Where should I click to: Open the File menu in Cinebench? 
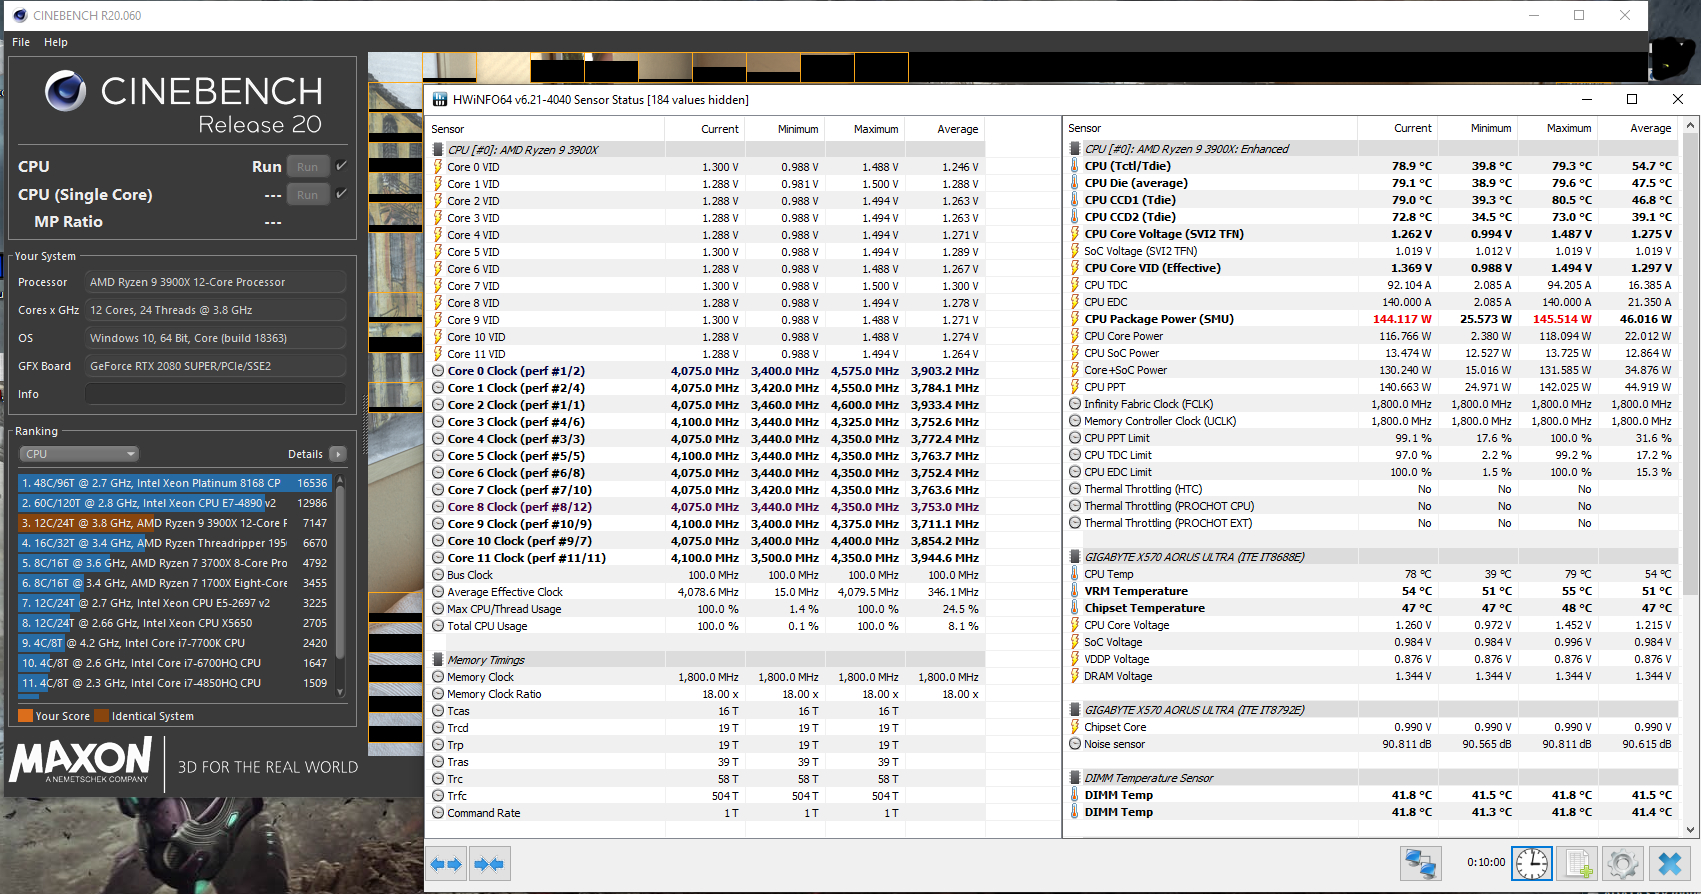(21, 42)
